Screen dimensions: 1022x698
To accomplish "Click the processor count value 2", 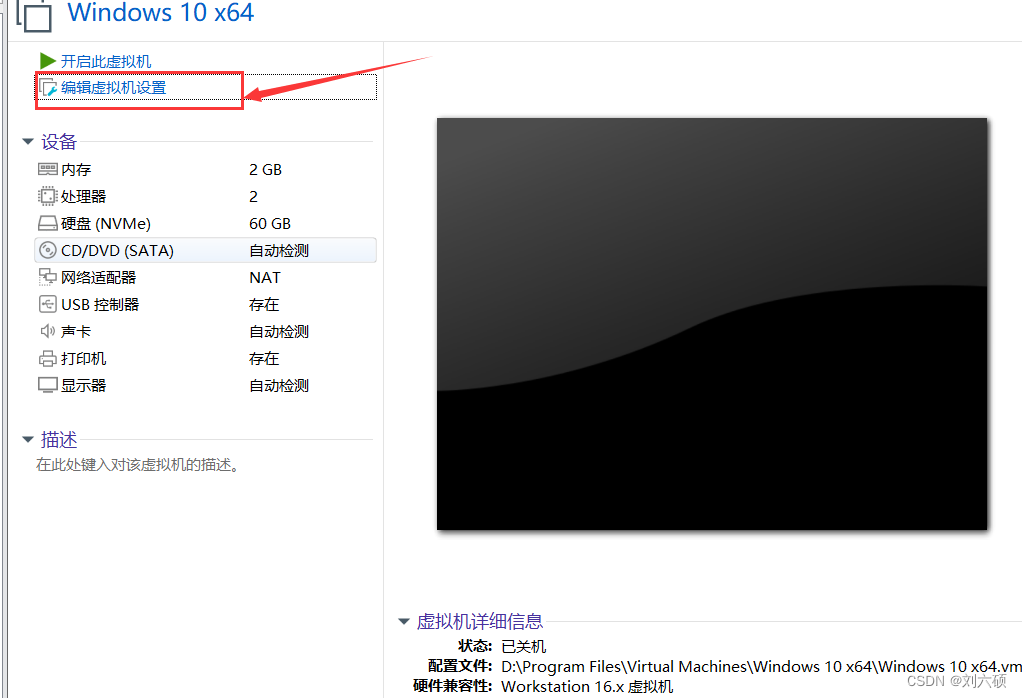I will (x=254, y=196).
